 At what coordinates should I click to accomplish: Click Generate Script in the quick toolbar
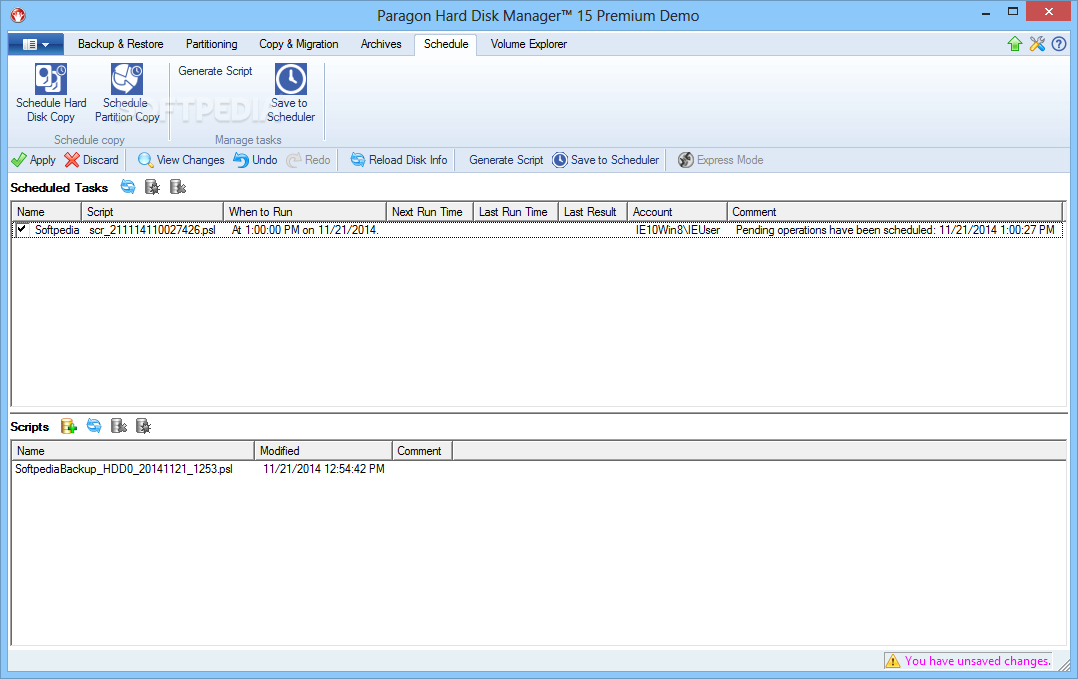[506, 160]
